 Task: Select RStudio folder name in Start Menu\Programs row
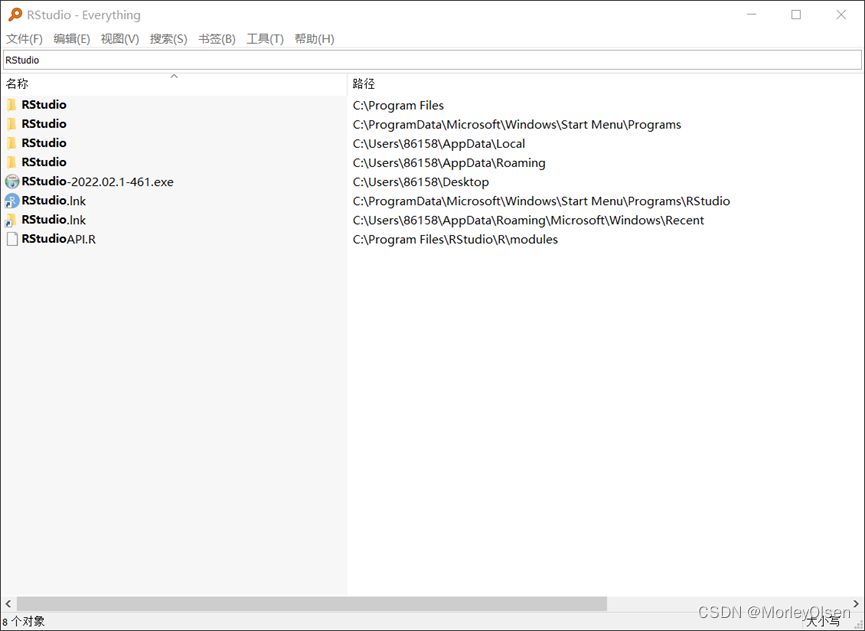(x=44, y=124)
